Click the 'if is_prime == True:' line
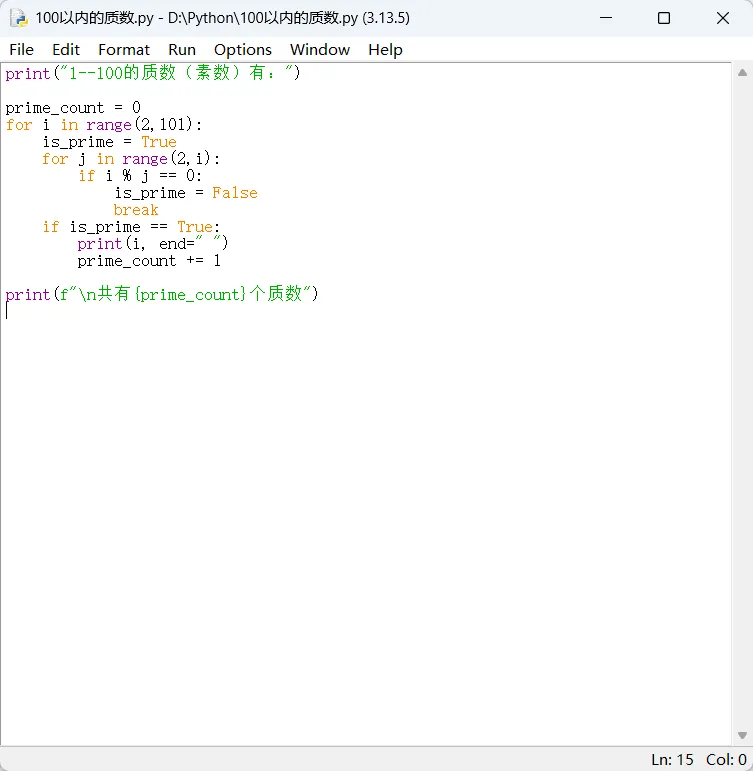 131,227
